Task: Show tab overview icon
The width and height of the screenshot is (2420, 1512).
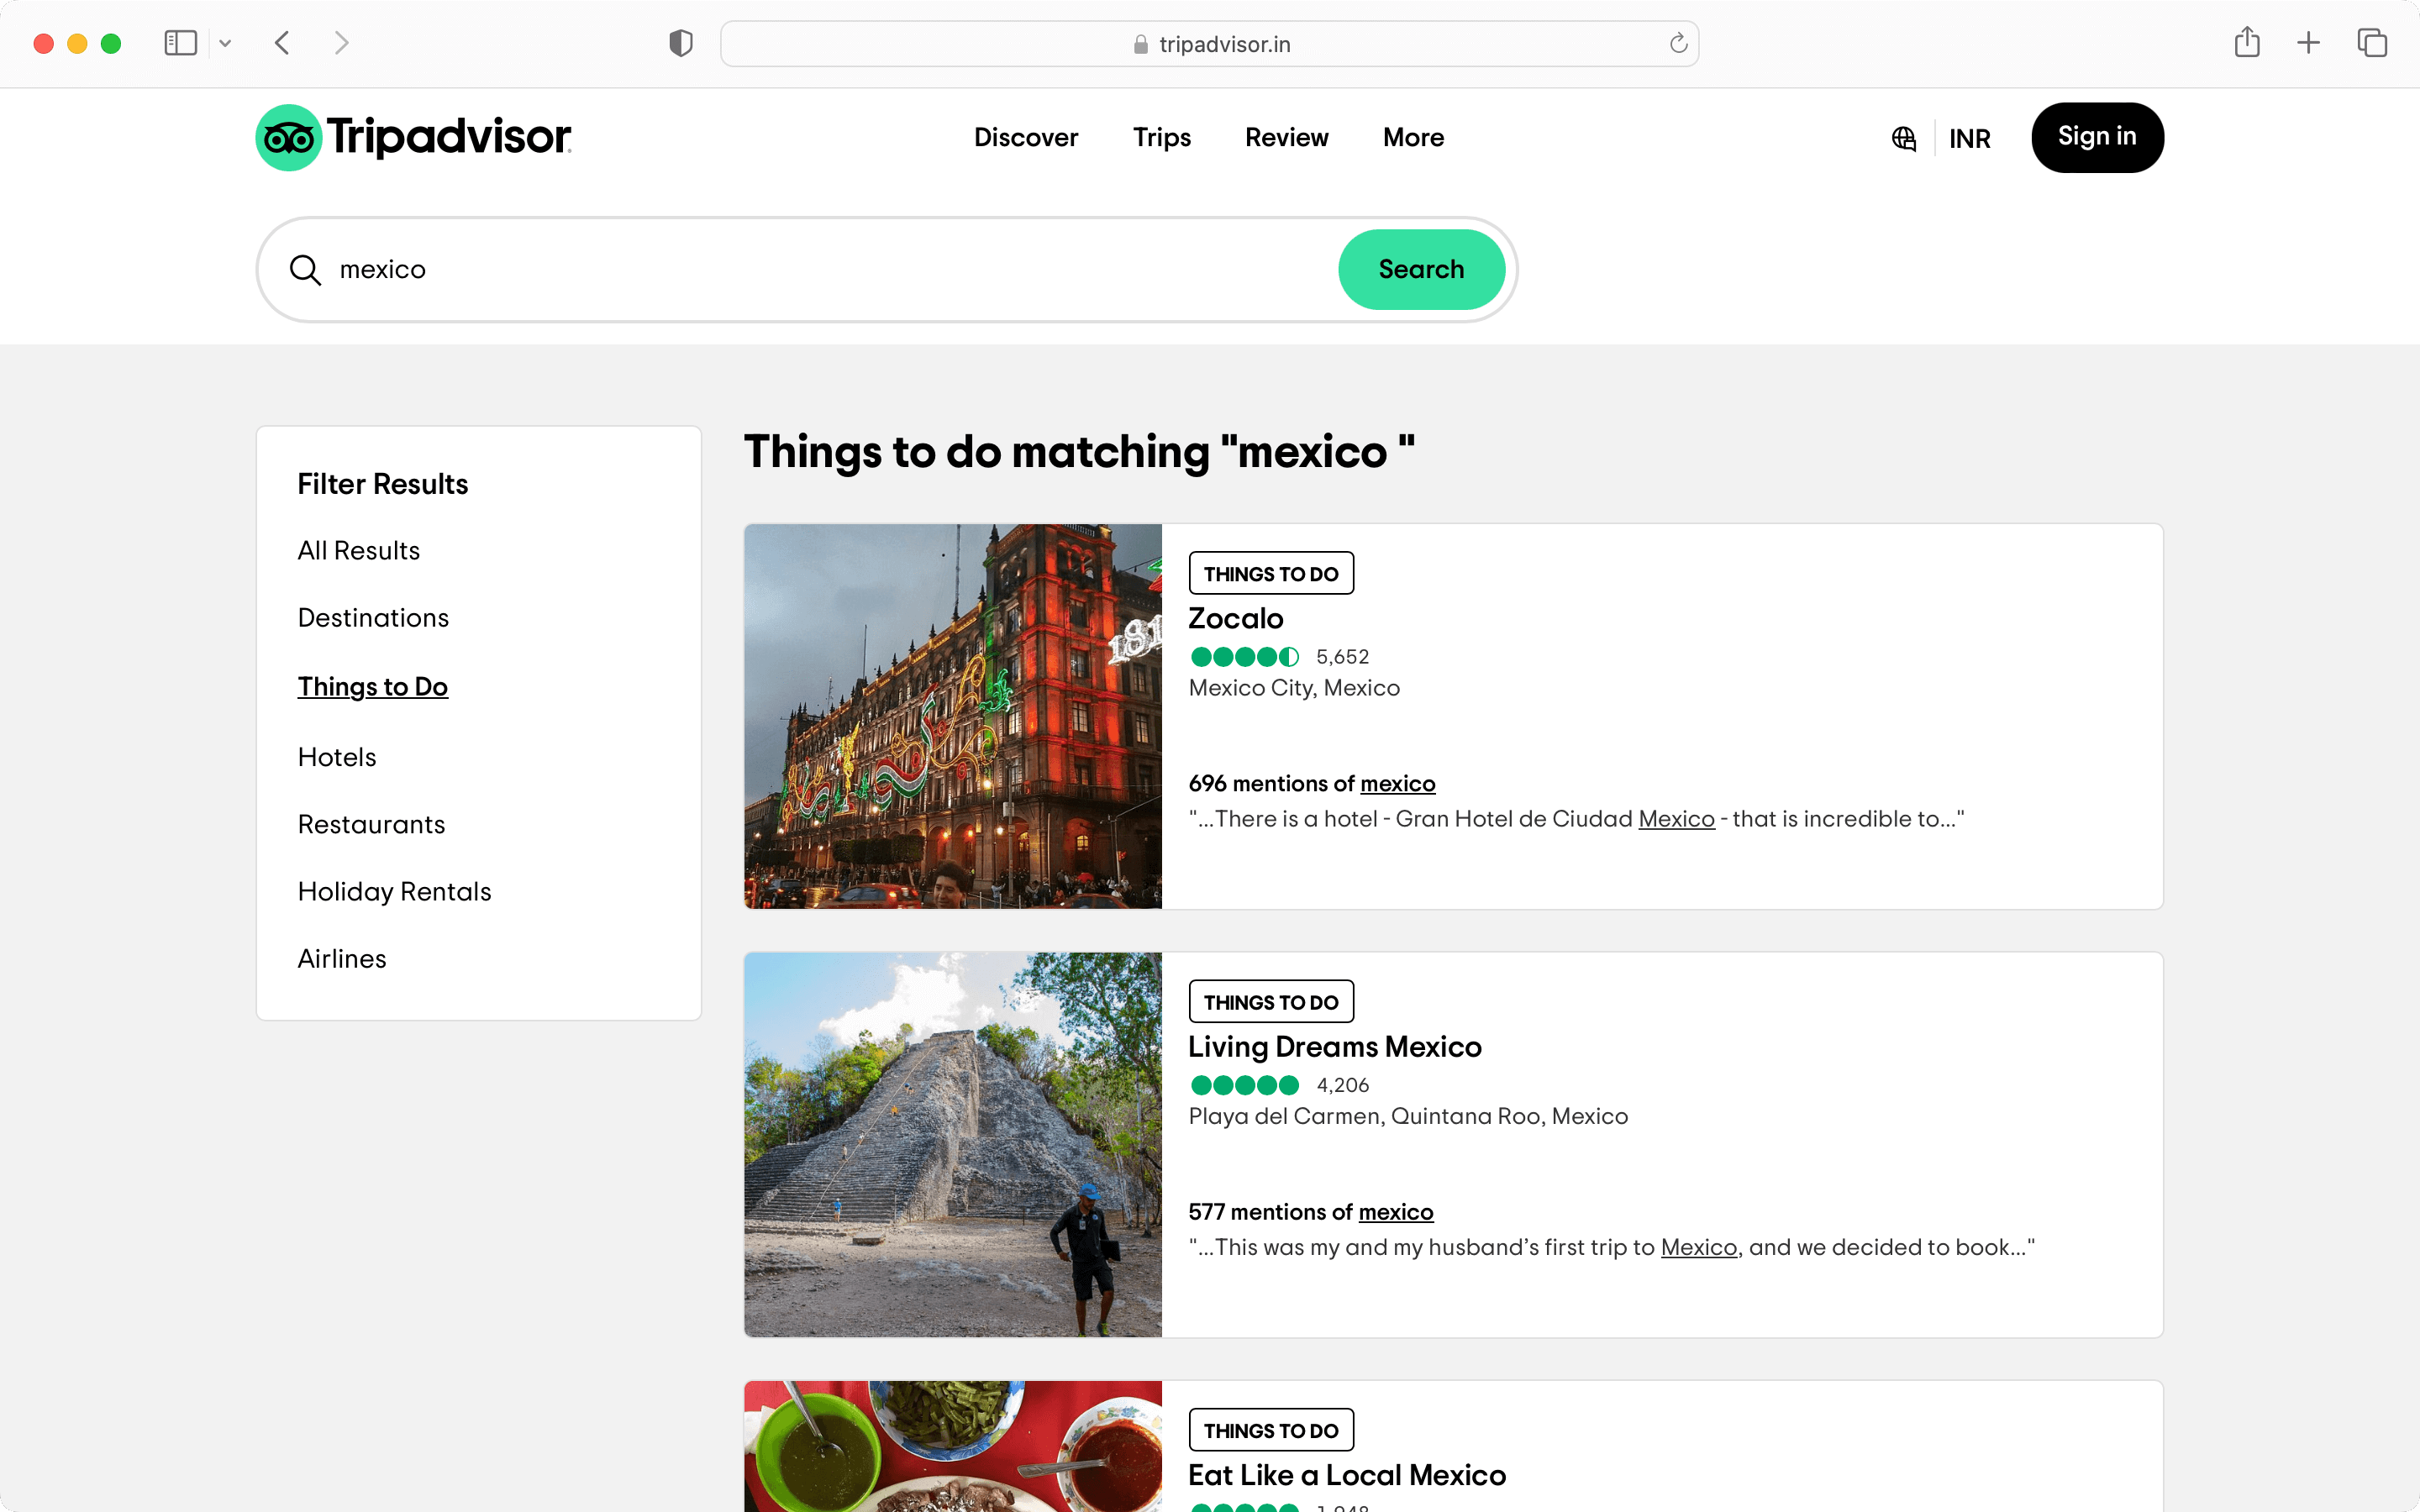Action: pyautogui.click(x=2372, y=43)
